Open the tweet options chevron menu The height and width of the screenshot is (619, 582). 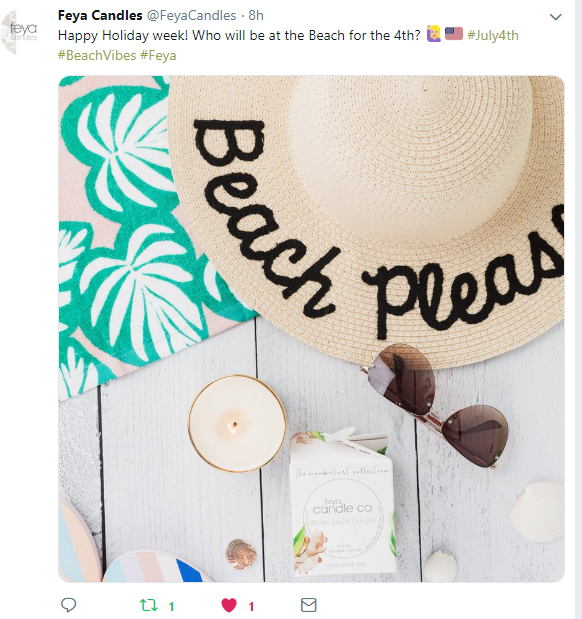tap(556, 17)
